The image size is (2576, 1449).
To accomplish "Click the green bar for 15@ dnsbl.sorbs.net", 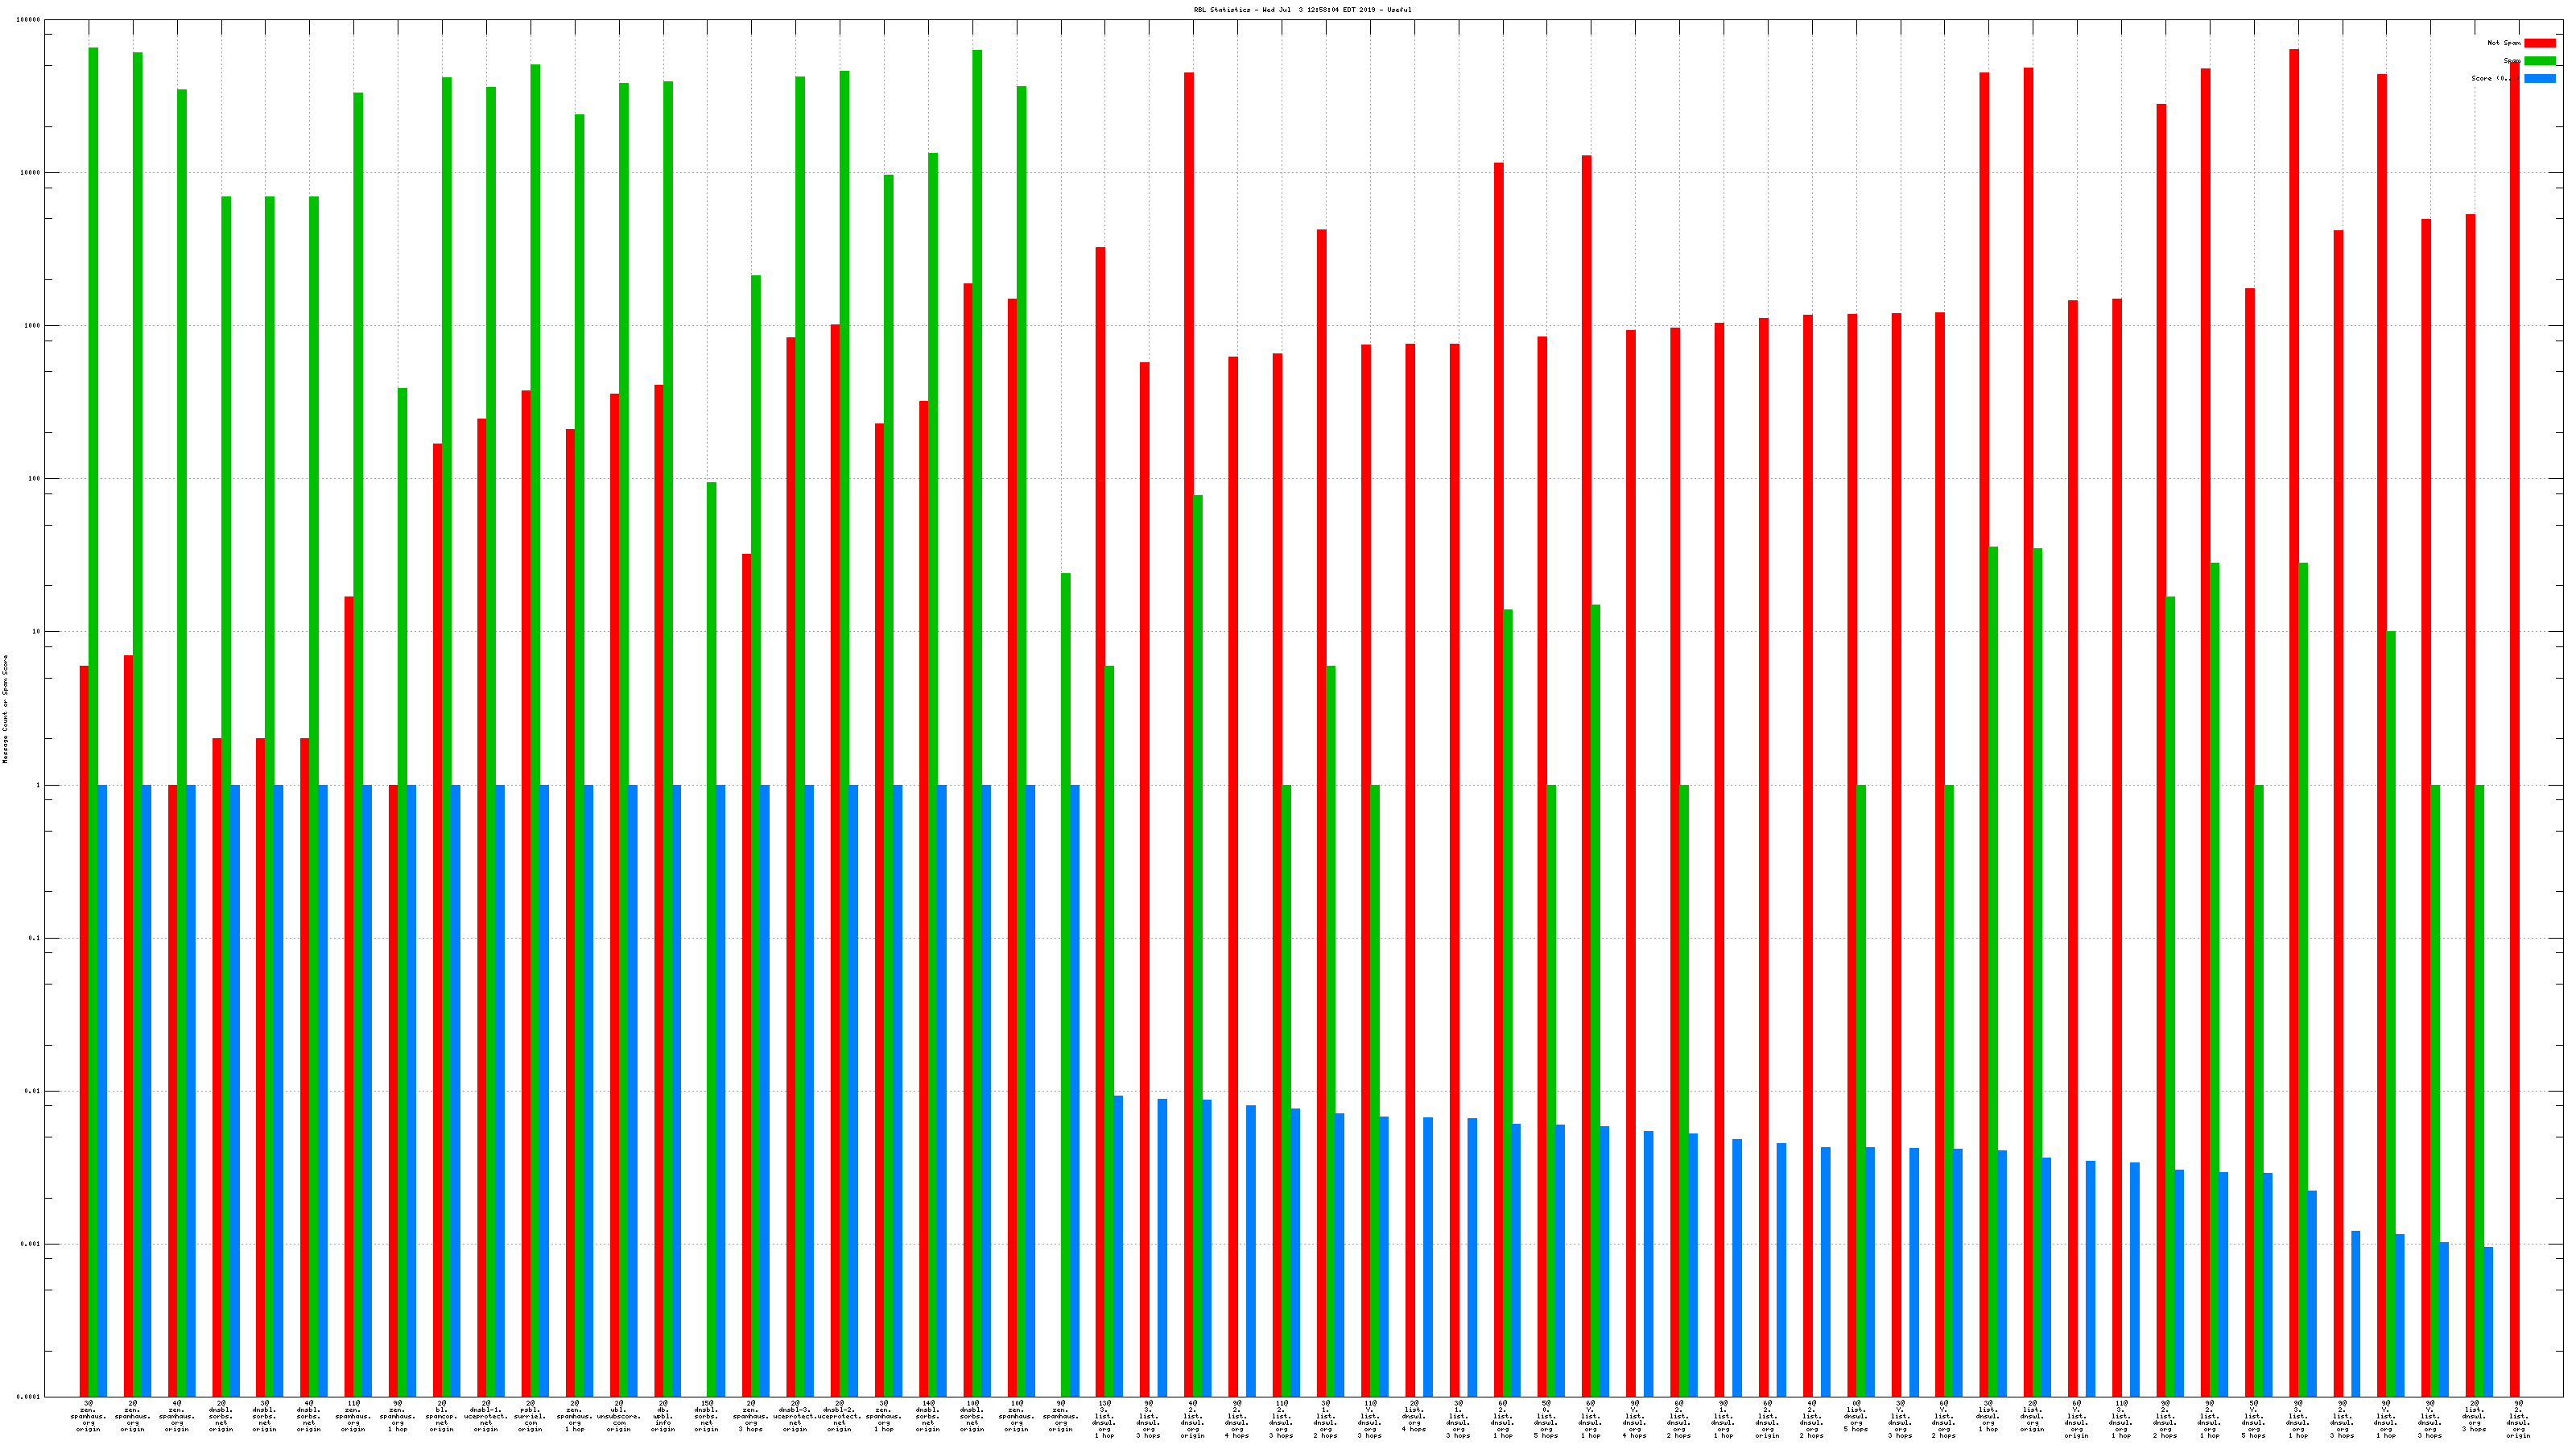I will 712,900.
